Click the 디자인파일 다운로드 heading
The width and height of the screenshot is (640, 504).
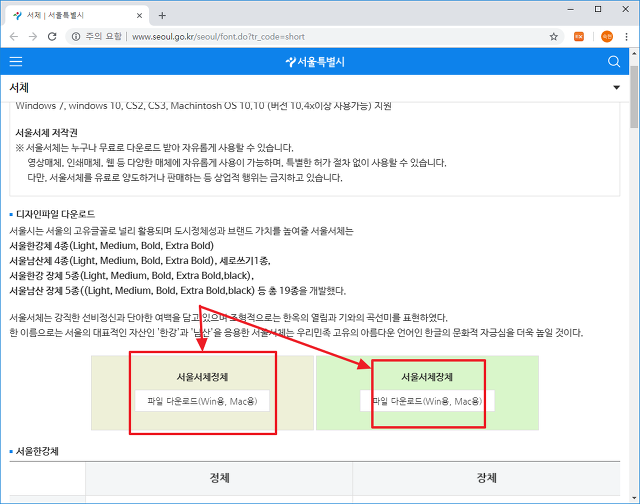click(x=56, y=214)
